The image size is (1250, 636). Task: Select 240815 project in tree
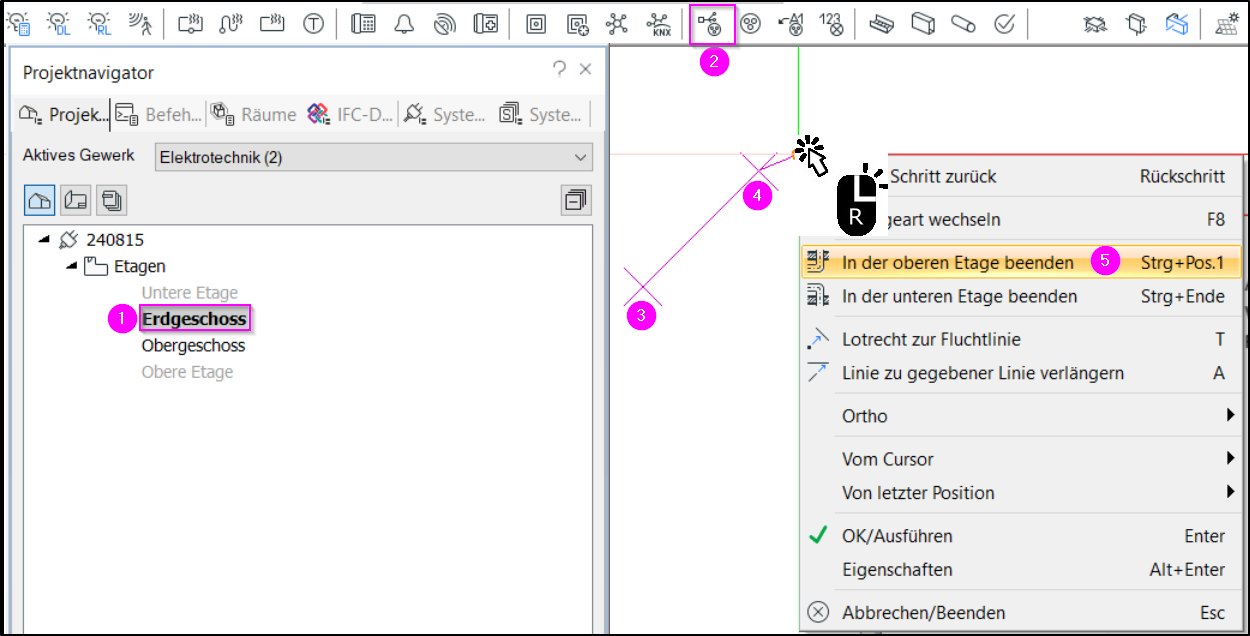pos(115,240)
